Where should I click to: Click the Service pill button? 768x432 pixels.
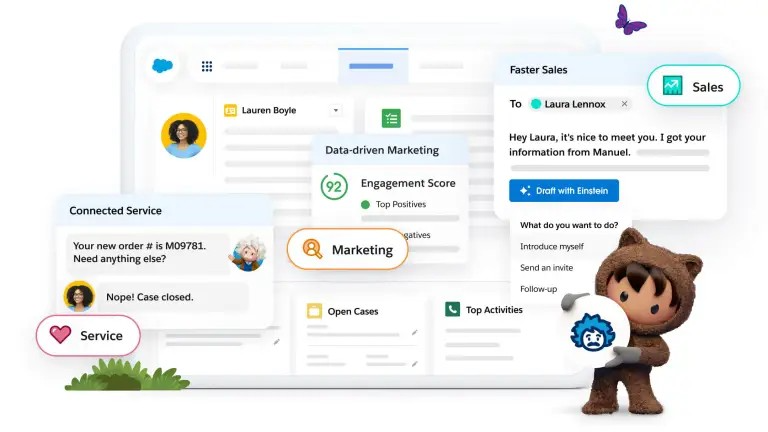click(88, 336)
